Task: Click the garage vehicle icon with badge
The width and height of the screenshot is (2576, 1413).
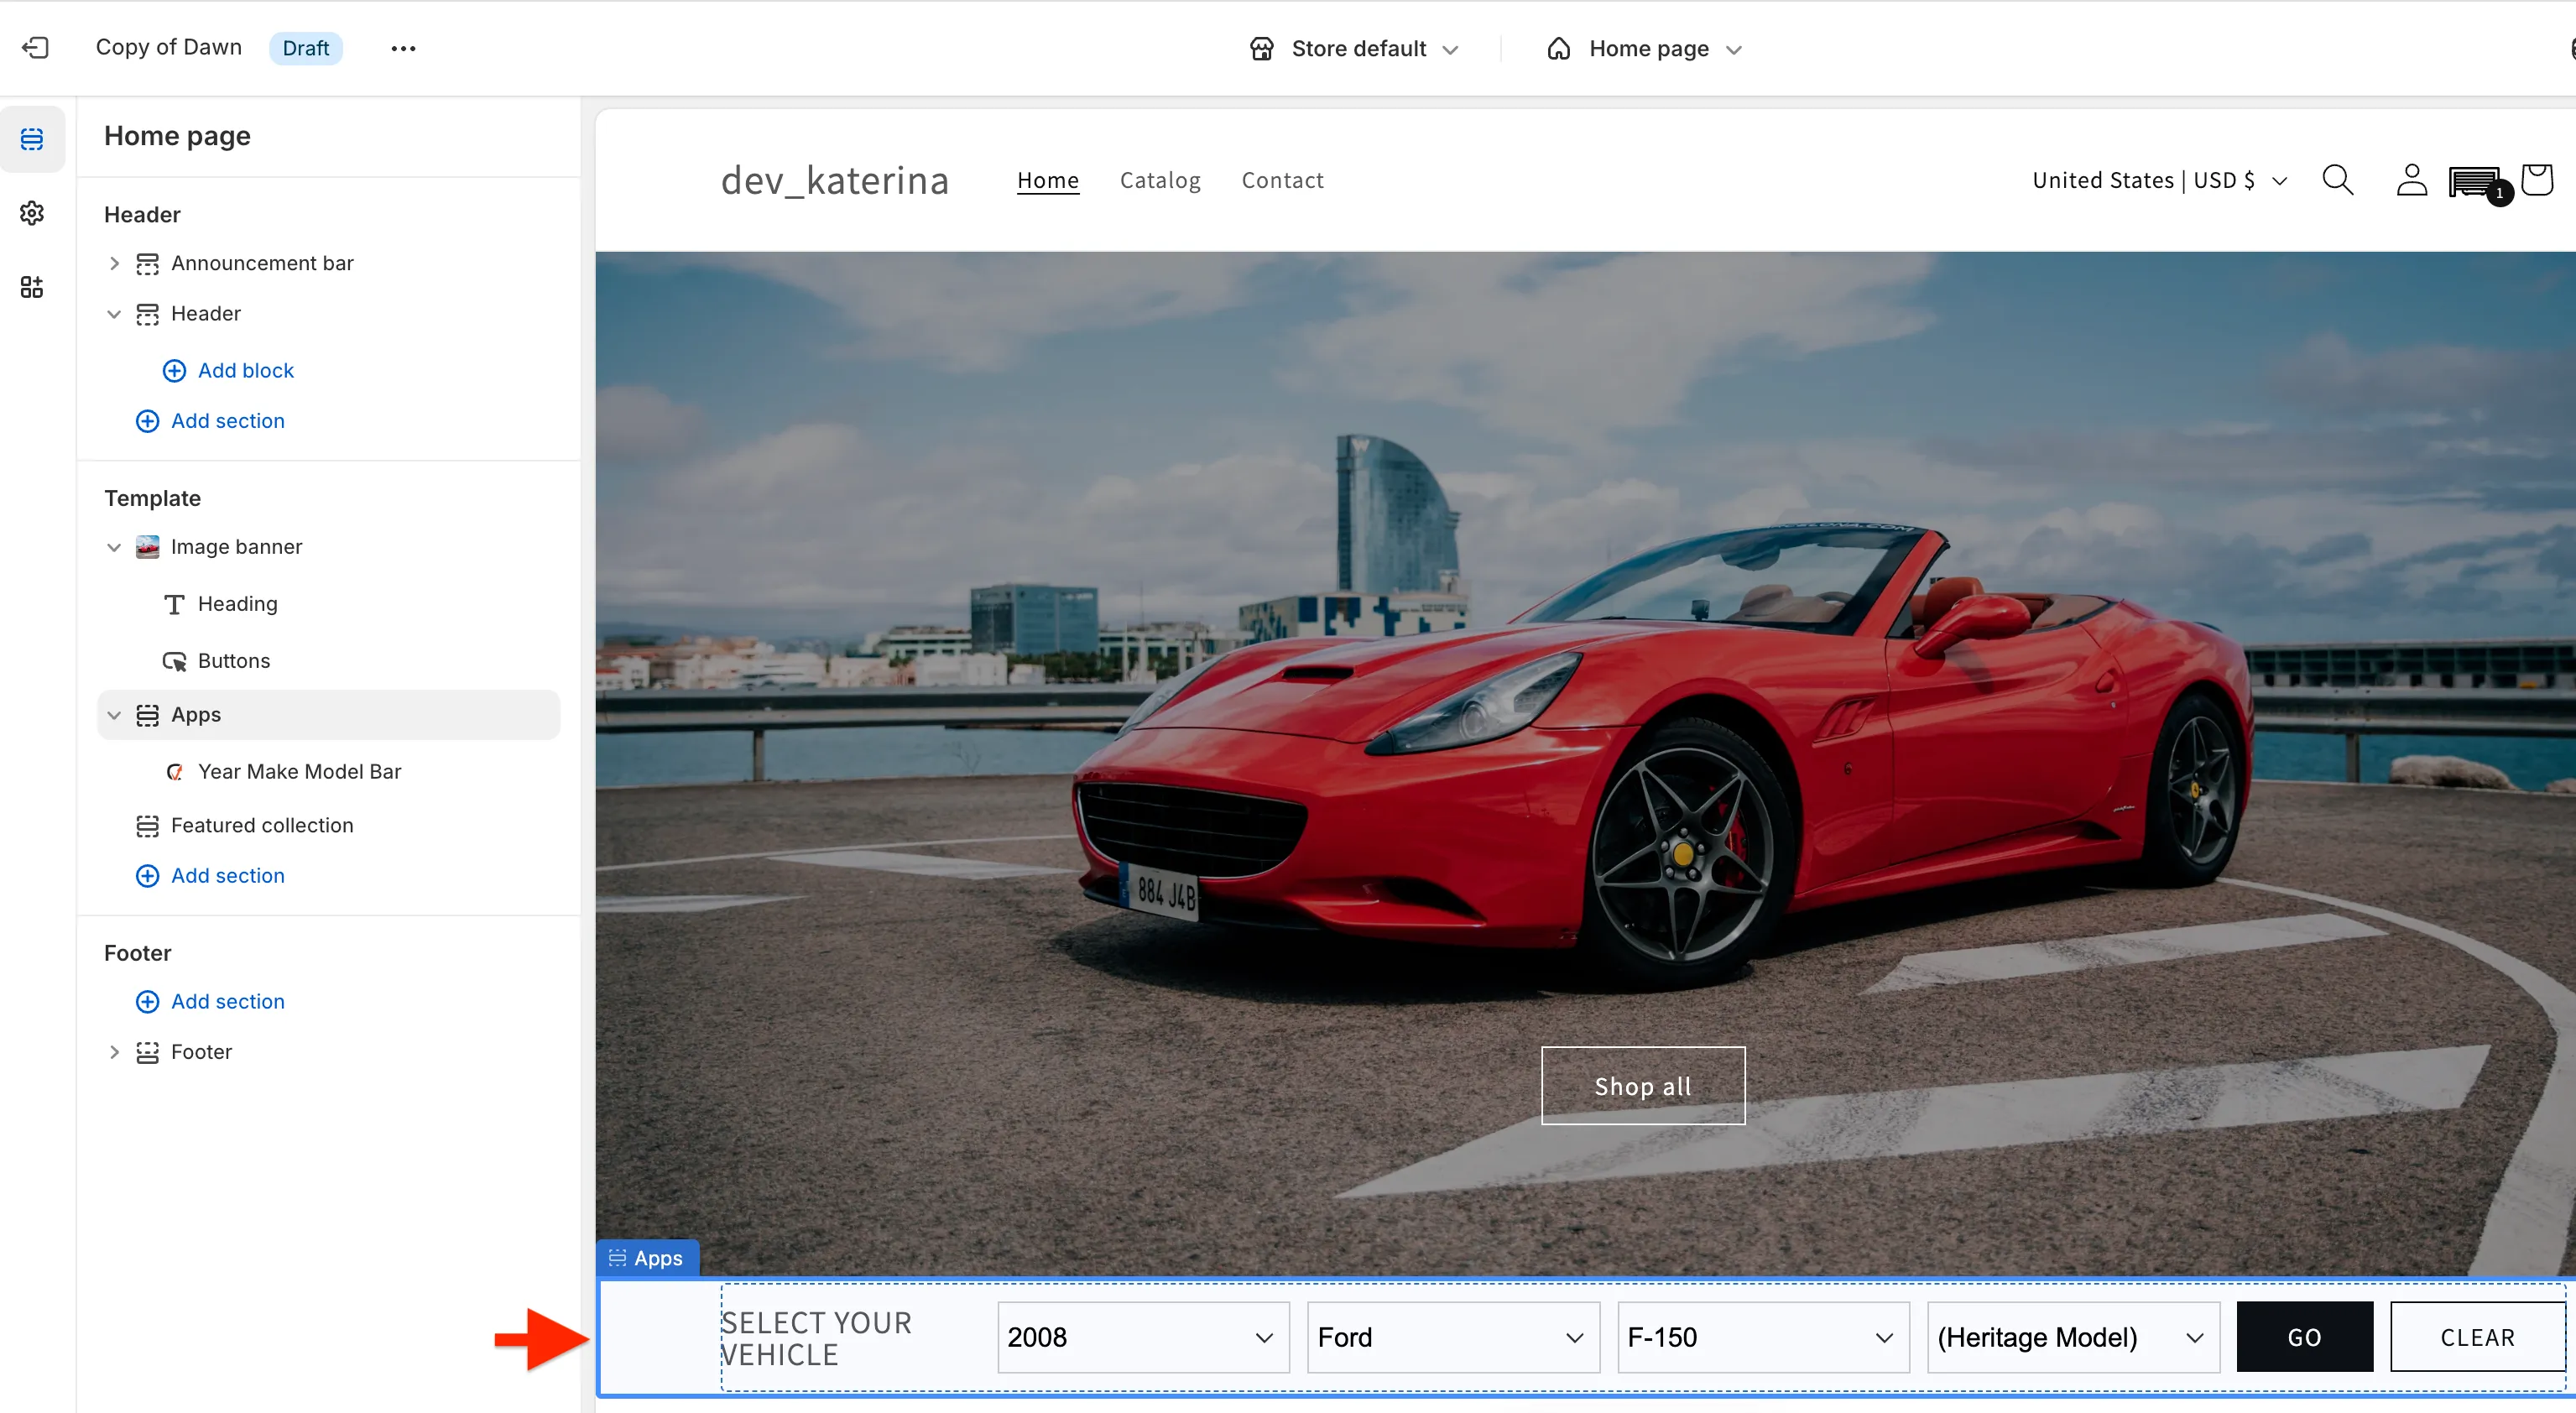Action: click(x=2475, y=182)
